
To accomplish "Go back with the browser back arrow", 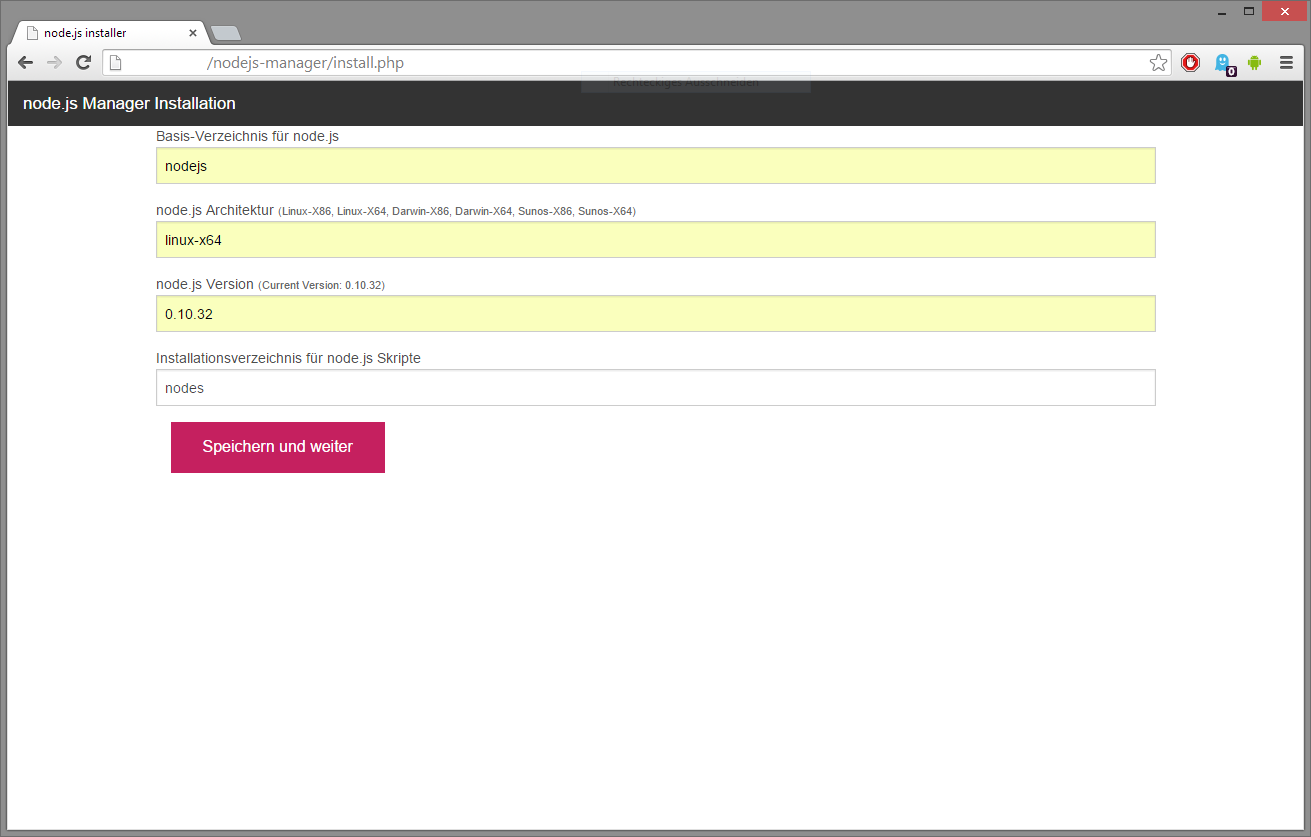I will coord(26,63).
